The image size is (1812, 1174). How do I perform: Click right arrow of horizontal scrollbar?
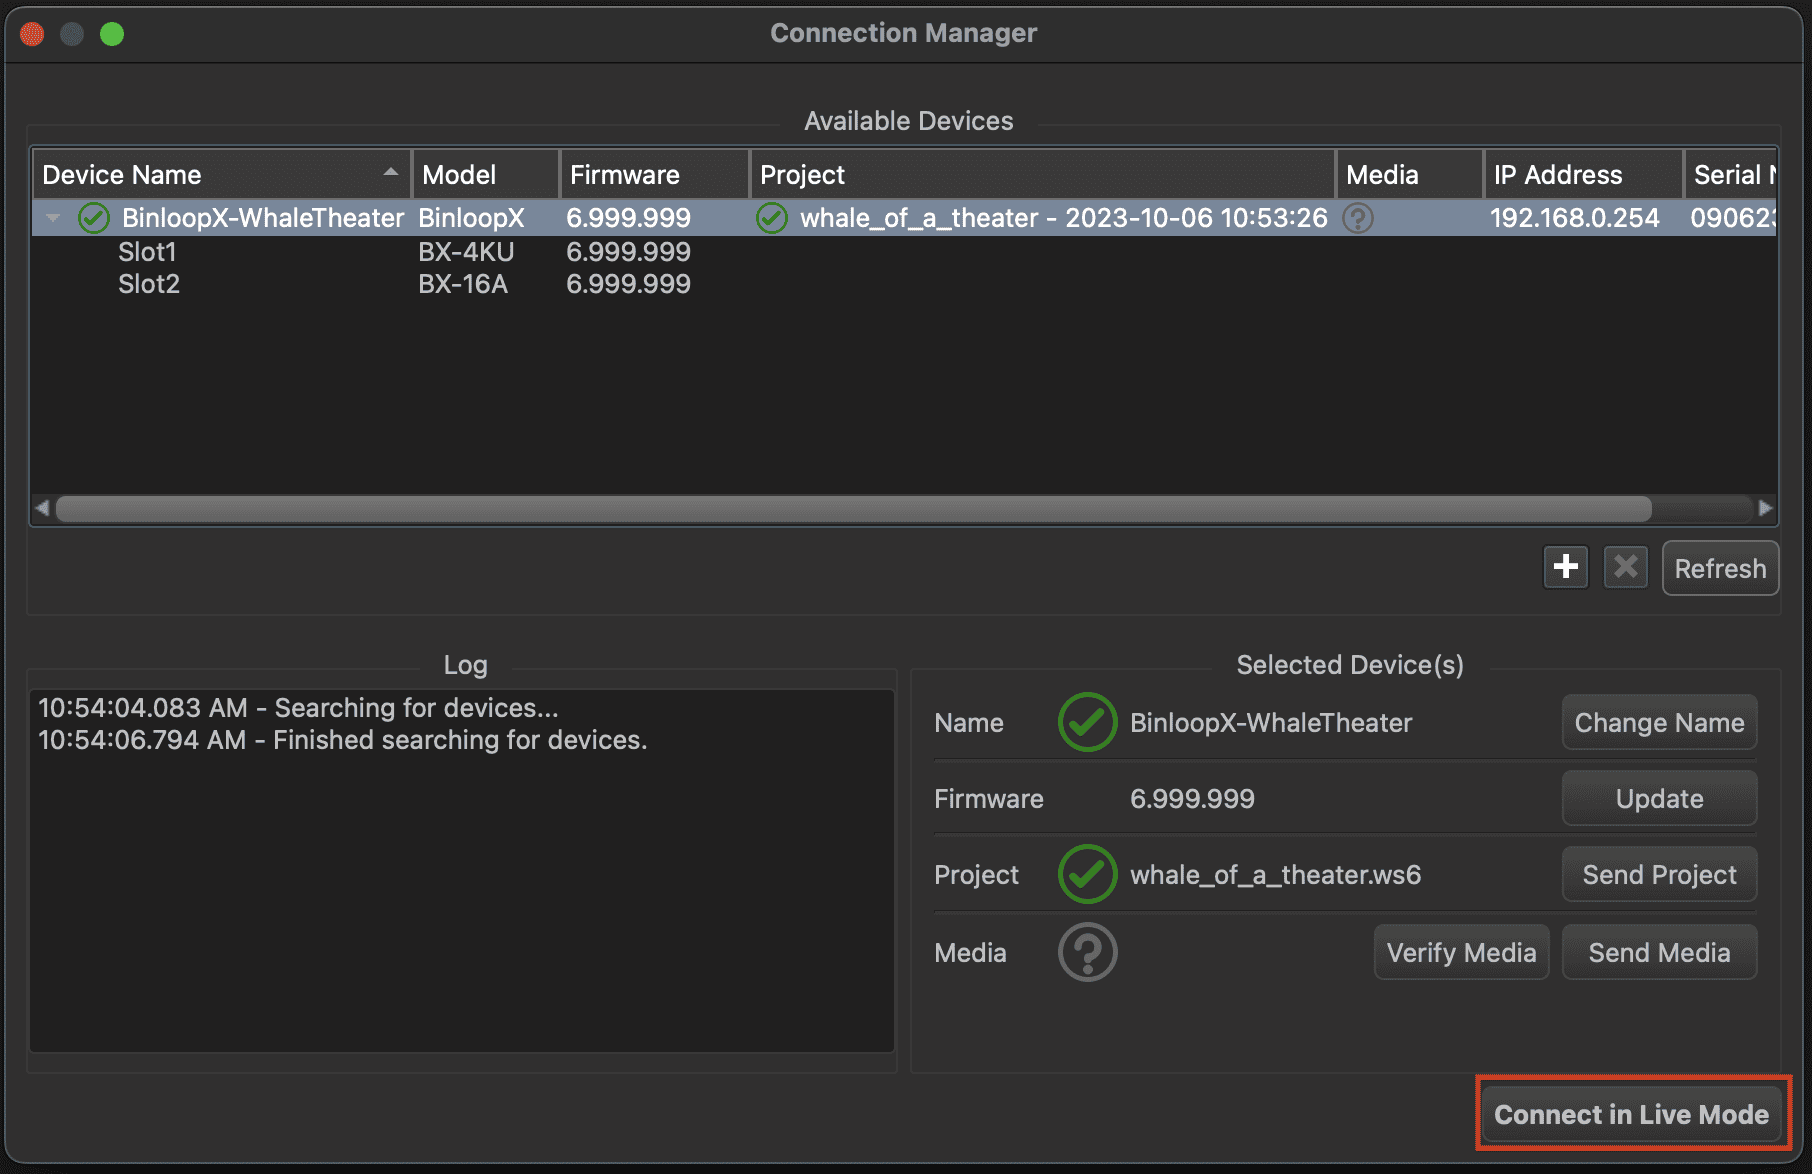coord(1765,508)
